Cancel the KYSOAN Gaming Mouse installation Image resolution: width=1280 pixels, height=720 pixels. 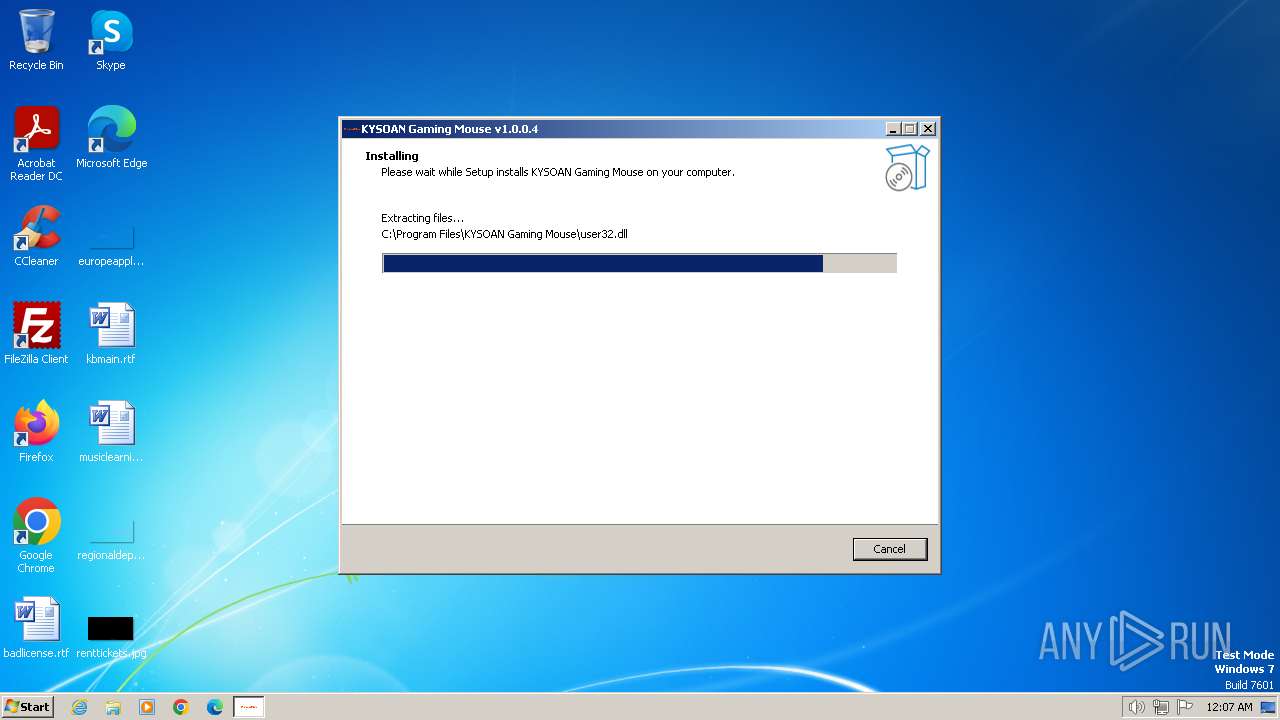click(x=889, y=549)
